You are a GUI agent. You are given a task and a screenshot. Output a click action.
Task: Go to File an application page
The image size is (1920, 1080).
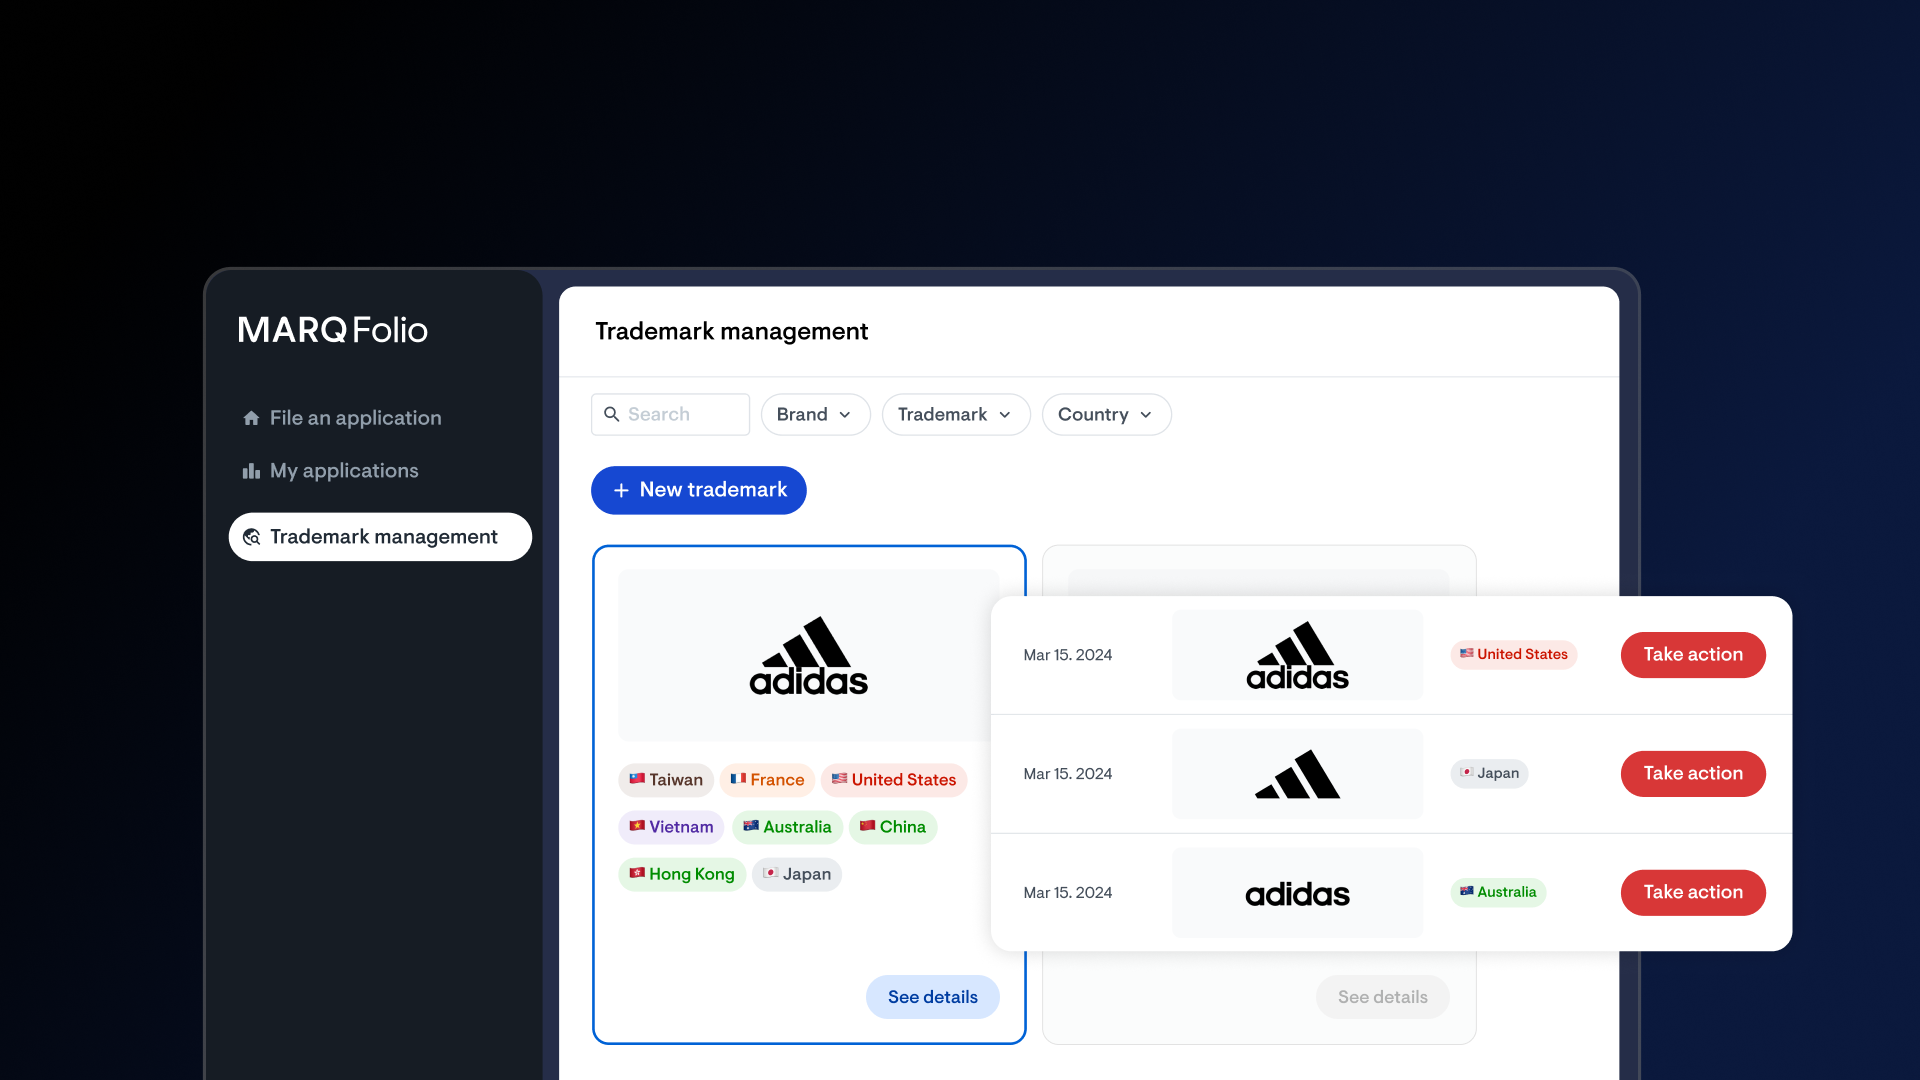tap(354, 418)
